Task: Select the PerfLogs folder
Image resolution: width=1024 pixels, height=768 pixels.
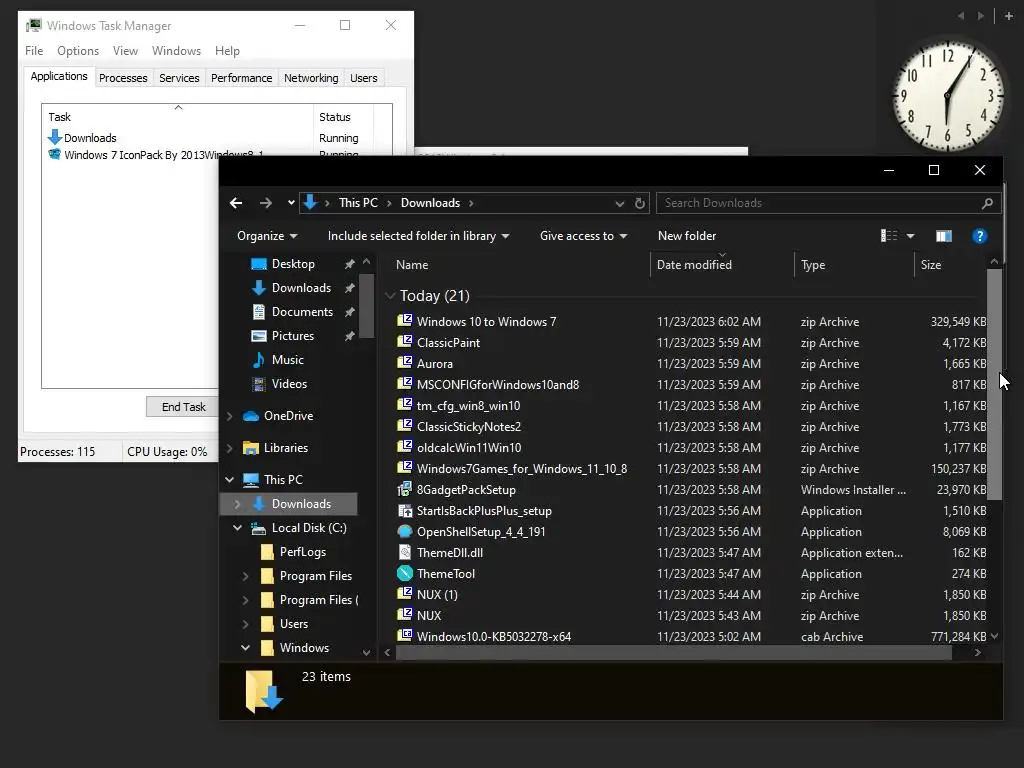Action: [x=302, y=552]
